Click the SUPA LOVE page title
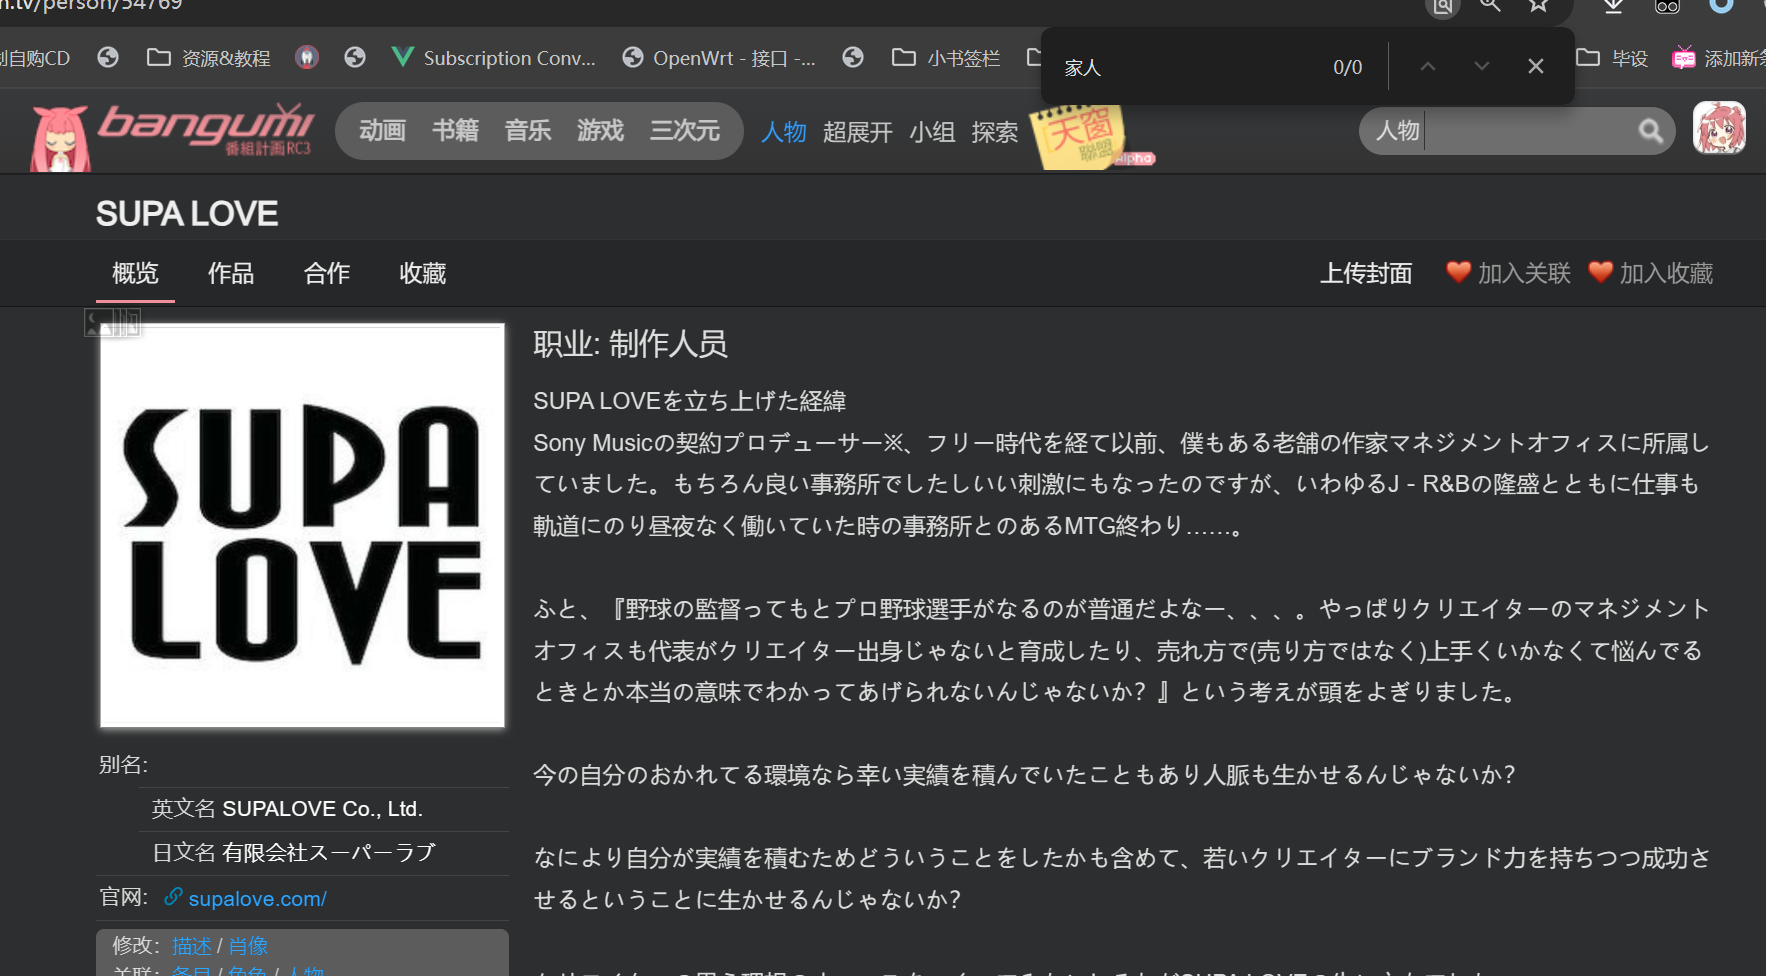 187,213
